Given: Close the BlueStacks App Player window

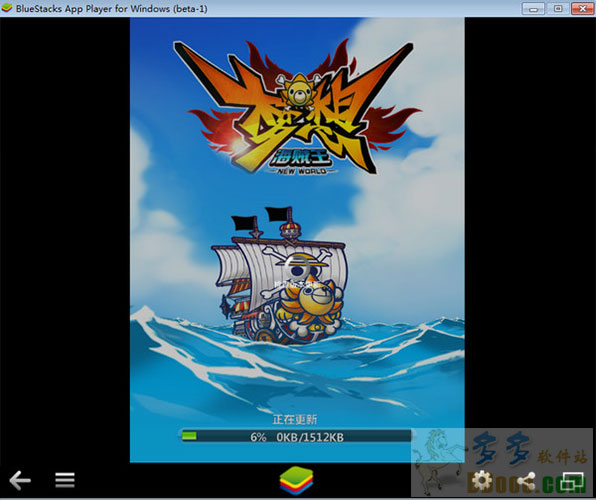Looking at the screenshot, I should 582,8.
